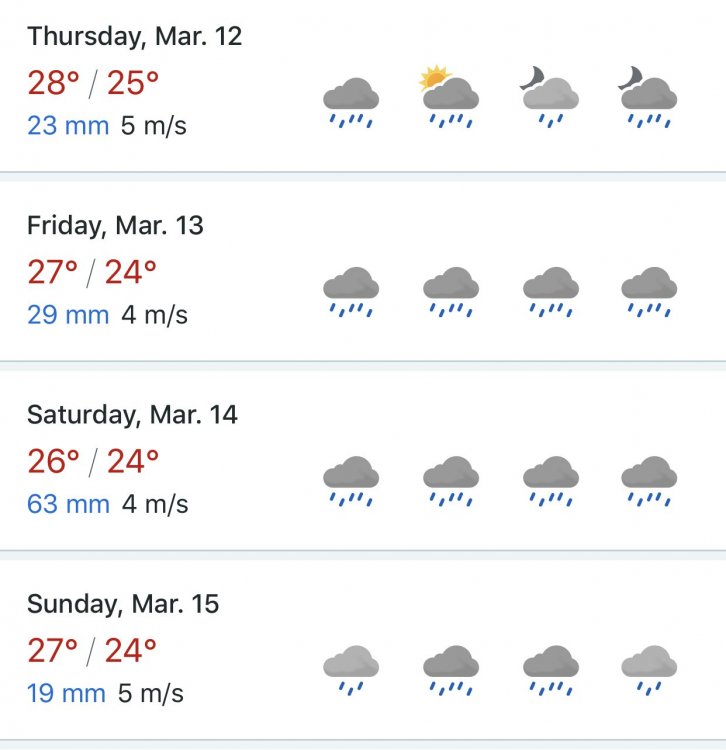Select Friday's last rain cloud icon
The image size is (726, 750).
coord(648,290)
